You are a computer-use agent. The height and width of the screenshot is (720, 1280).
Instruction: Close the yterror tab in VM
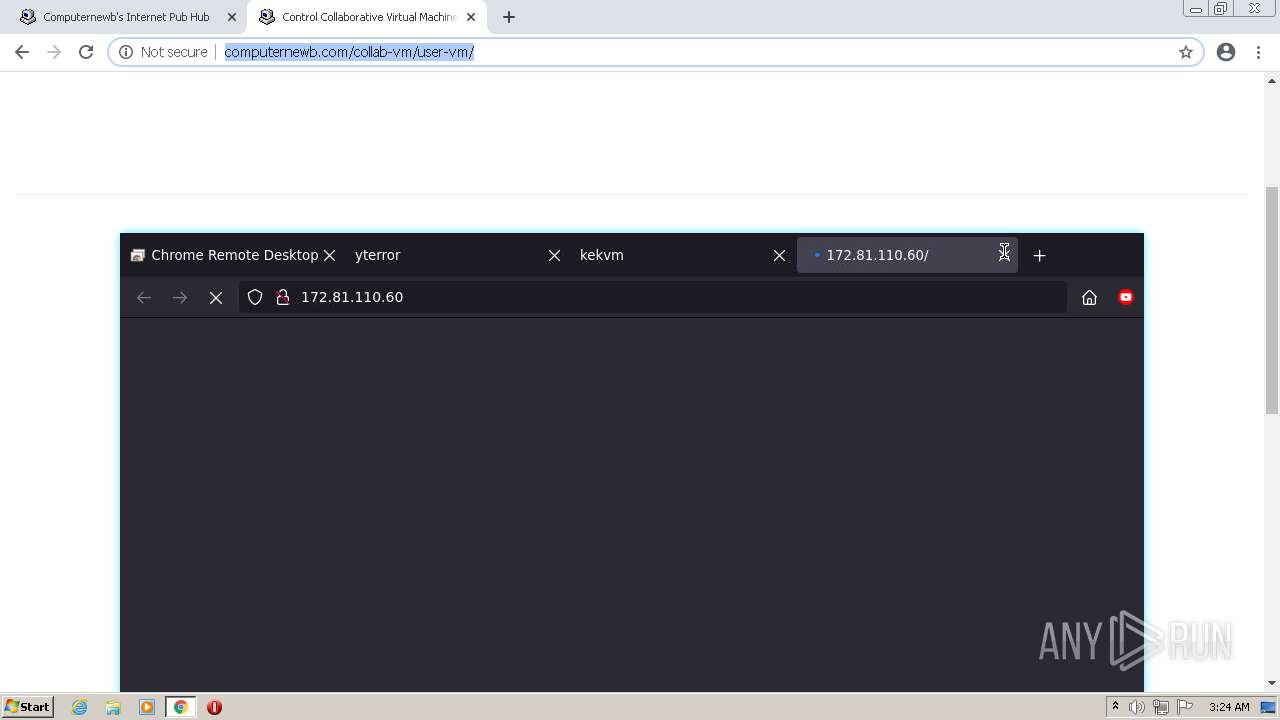pos(554,255)
